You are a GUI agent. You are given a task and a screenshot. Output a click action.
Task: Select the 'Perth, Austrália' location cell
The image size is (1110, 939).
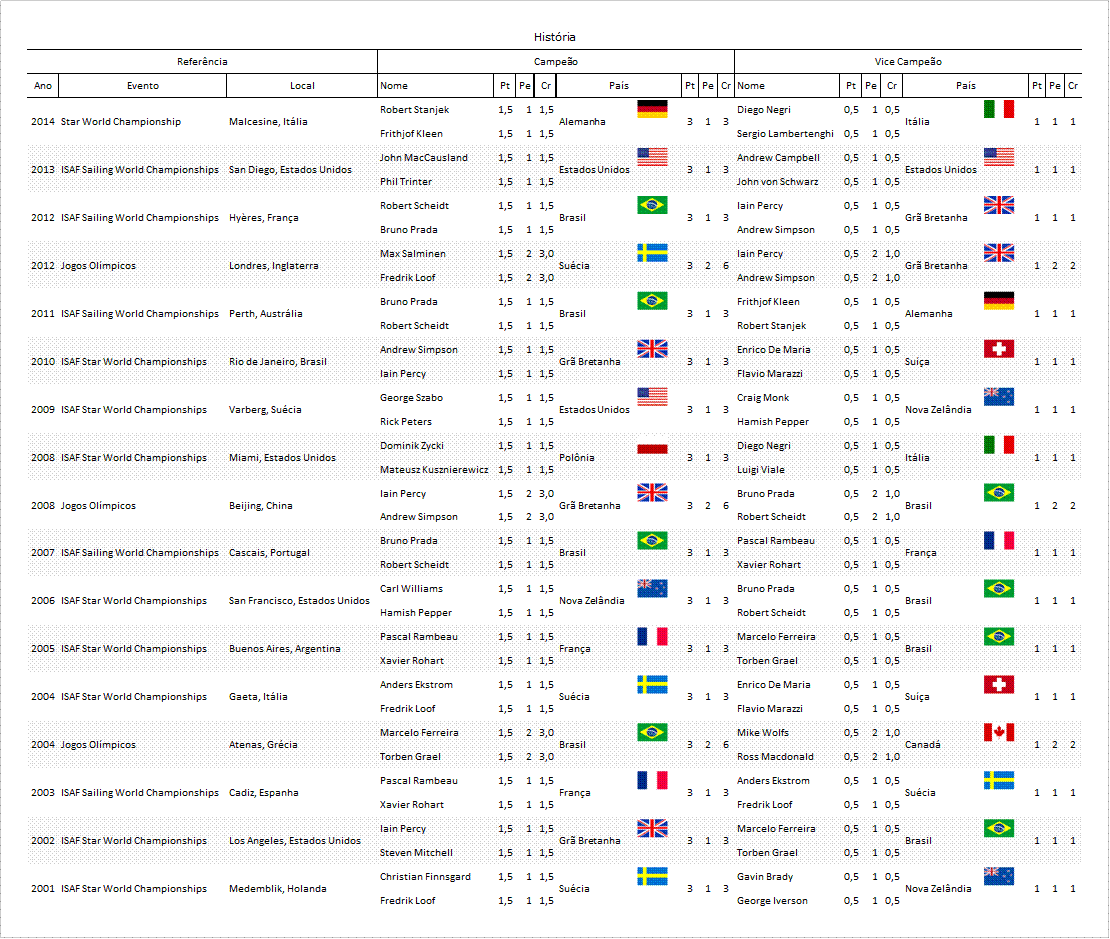click(x=265, y=314)
